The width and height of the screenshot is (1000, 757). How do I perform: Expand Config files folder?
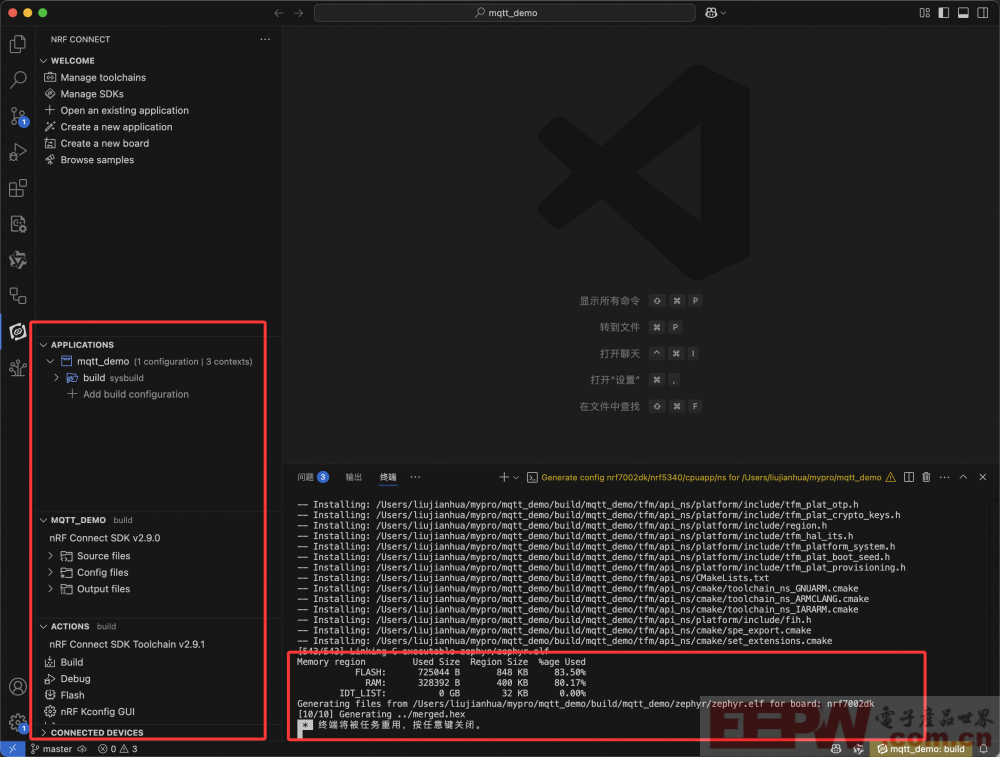click(x=50, y=573)
